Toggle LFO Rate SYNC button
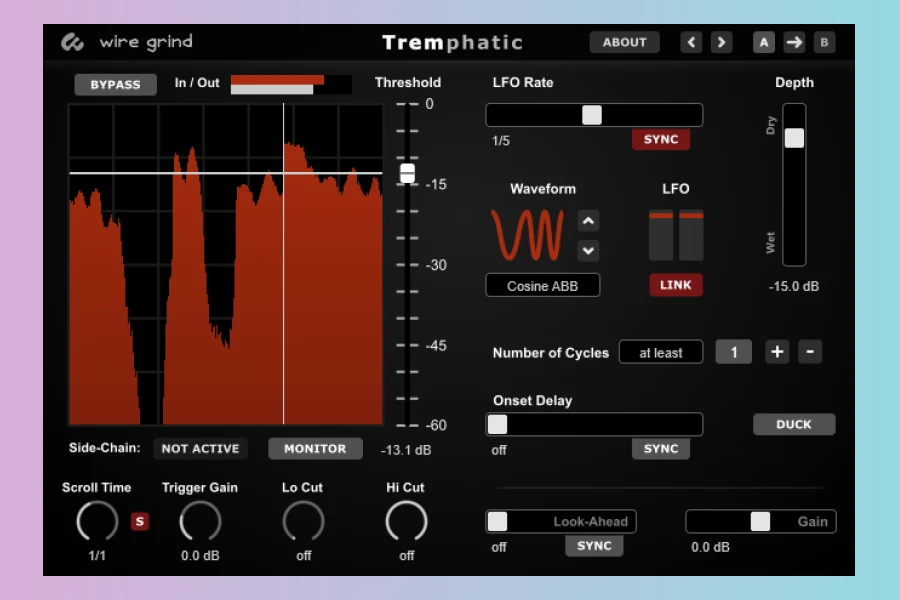The height and width of the screenshot is (600, 900). pos(661,140)
